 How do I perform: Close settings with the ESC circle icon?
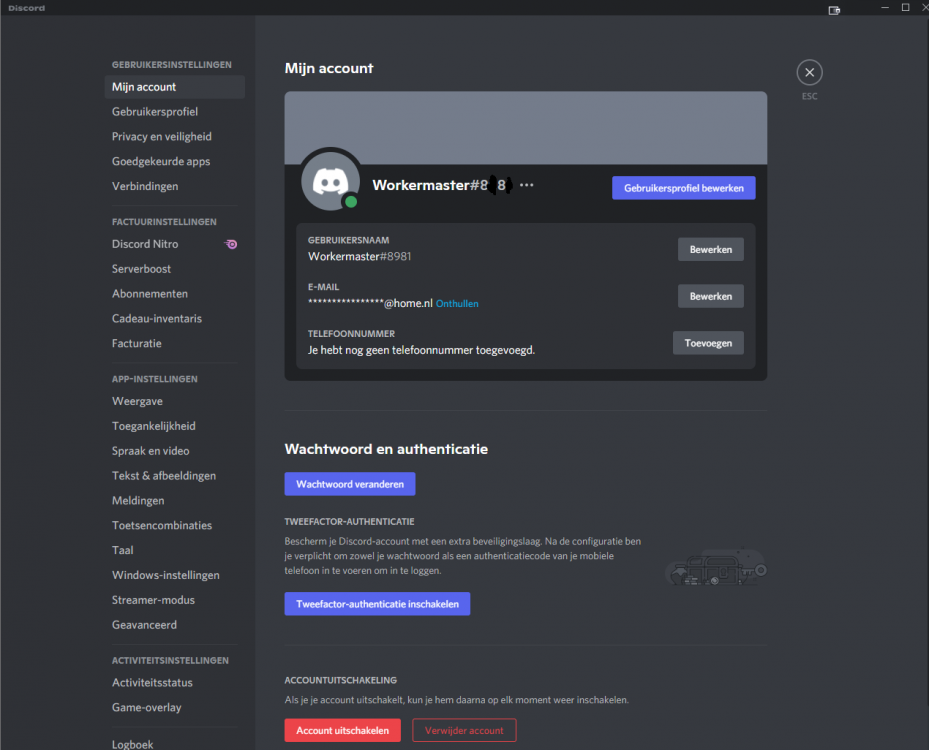[x=809, y=72]
